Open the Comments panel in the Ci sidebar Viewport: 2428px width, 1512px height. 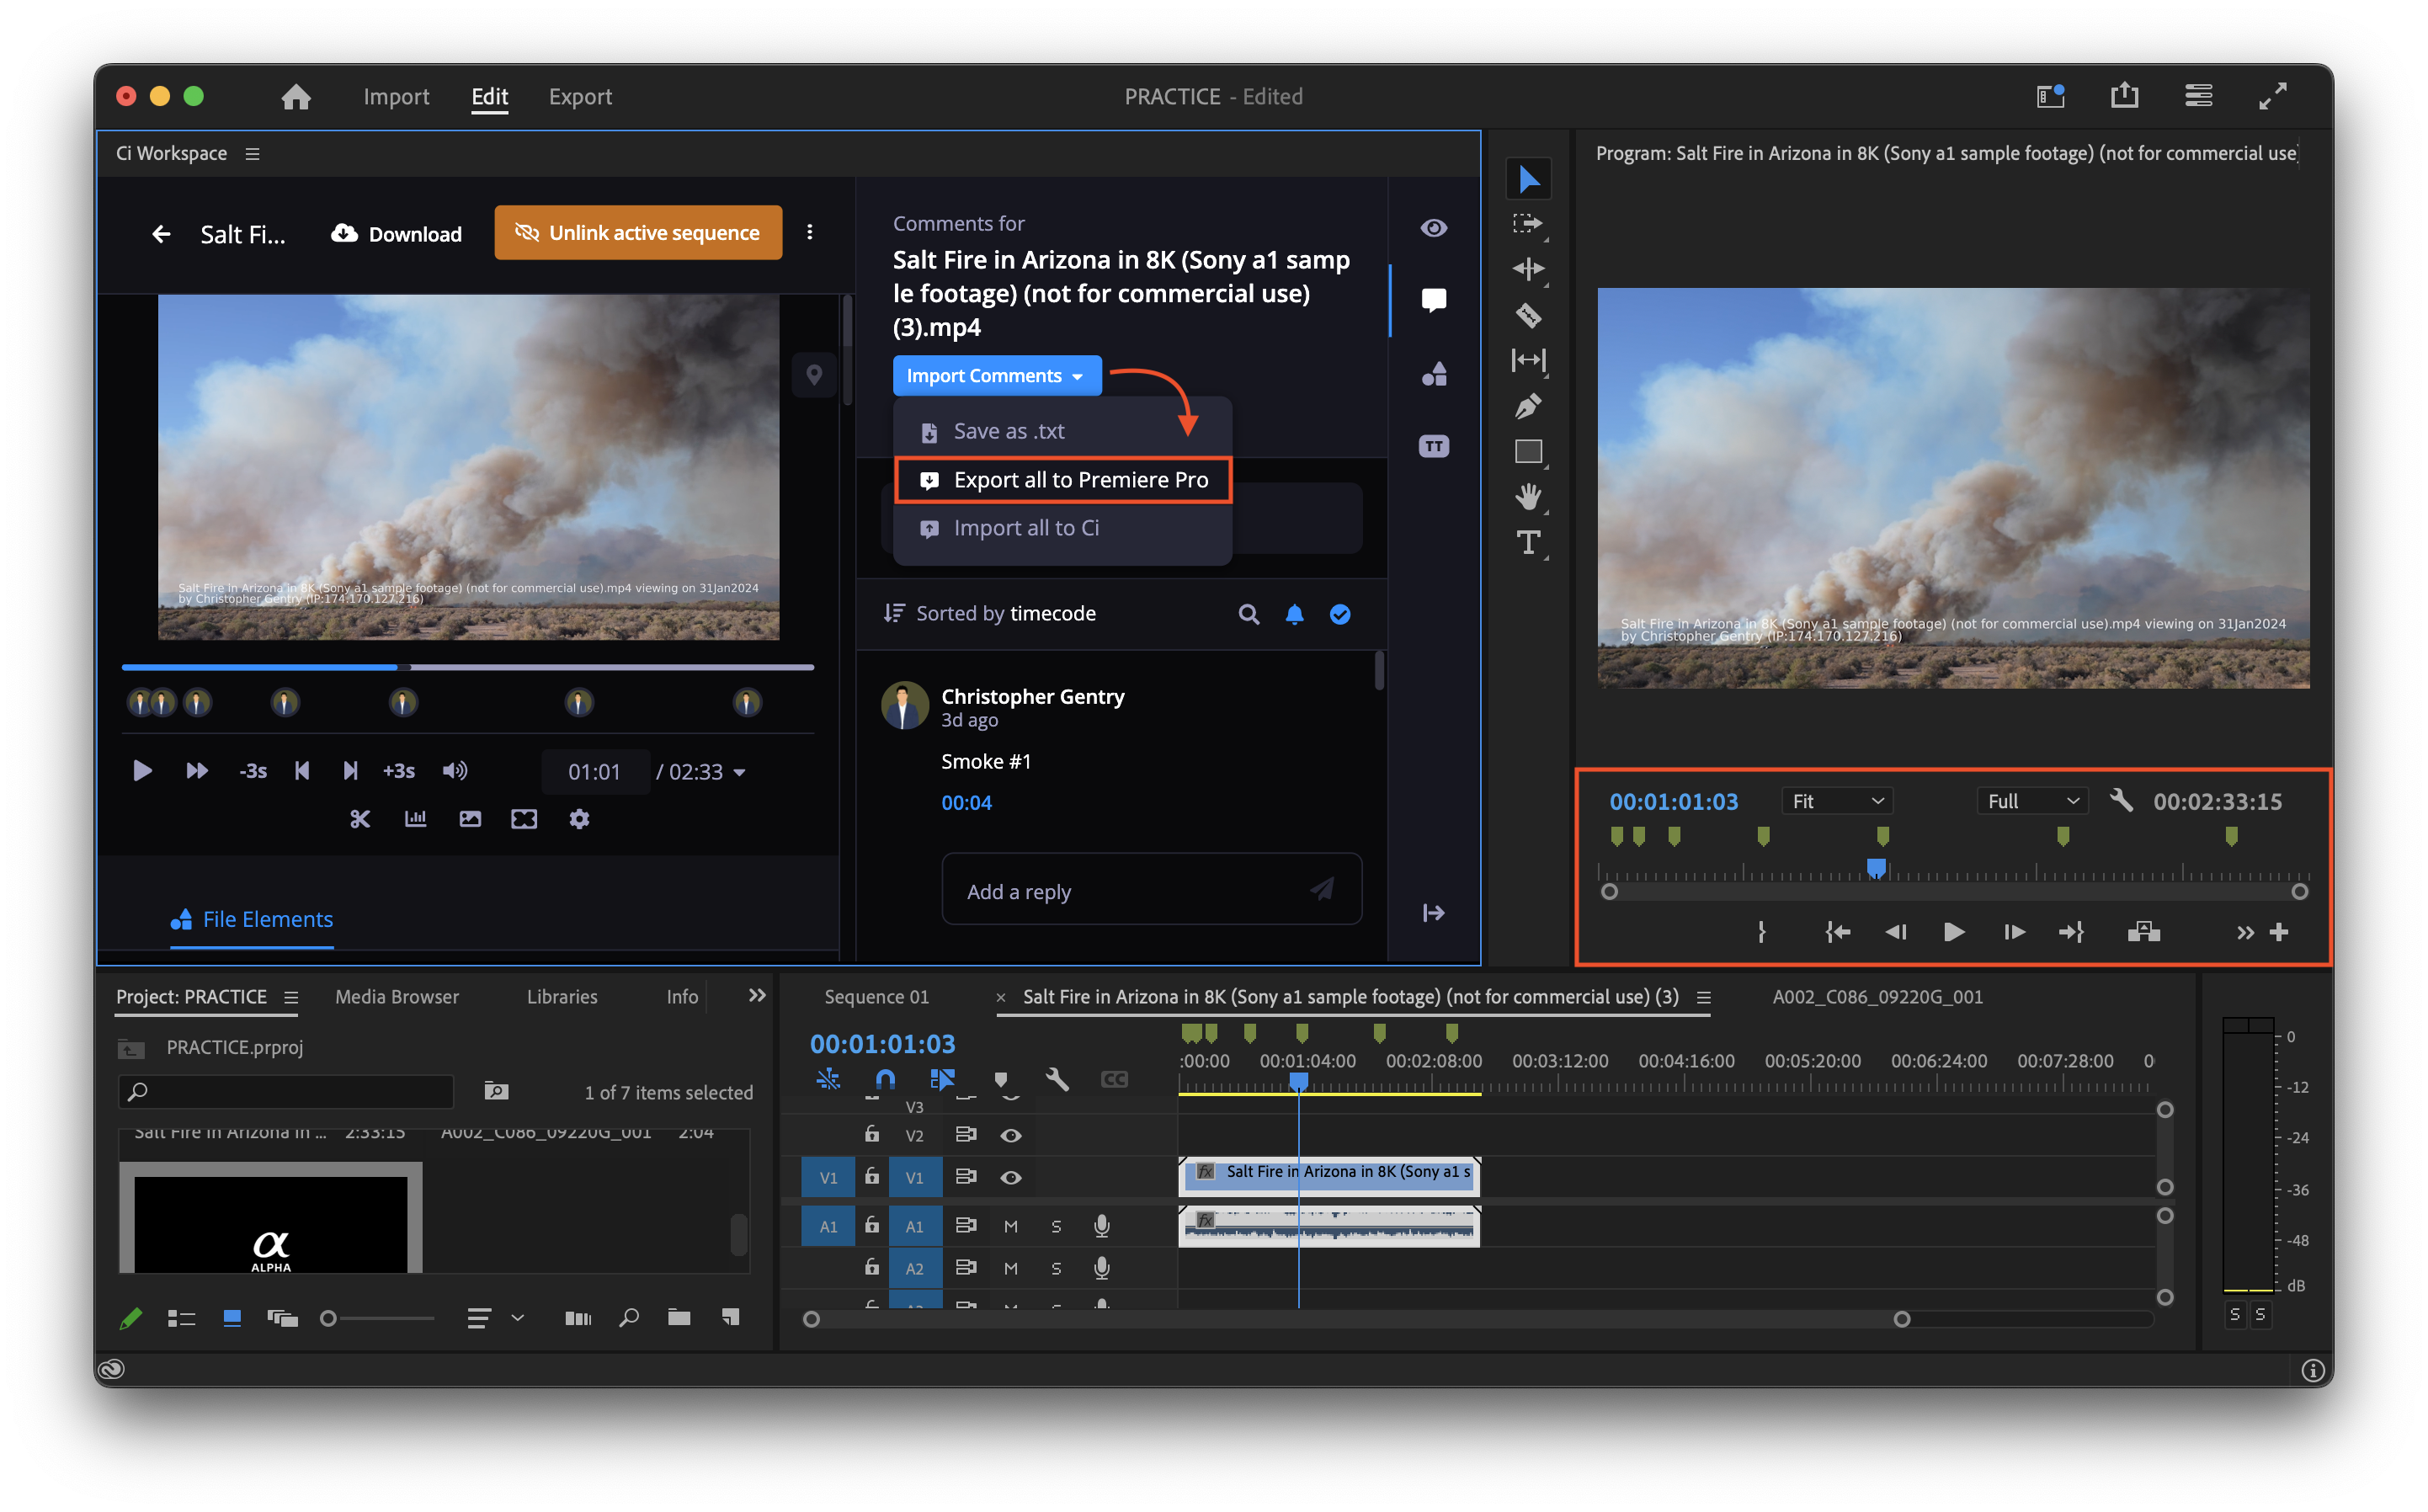1434,299
